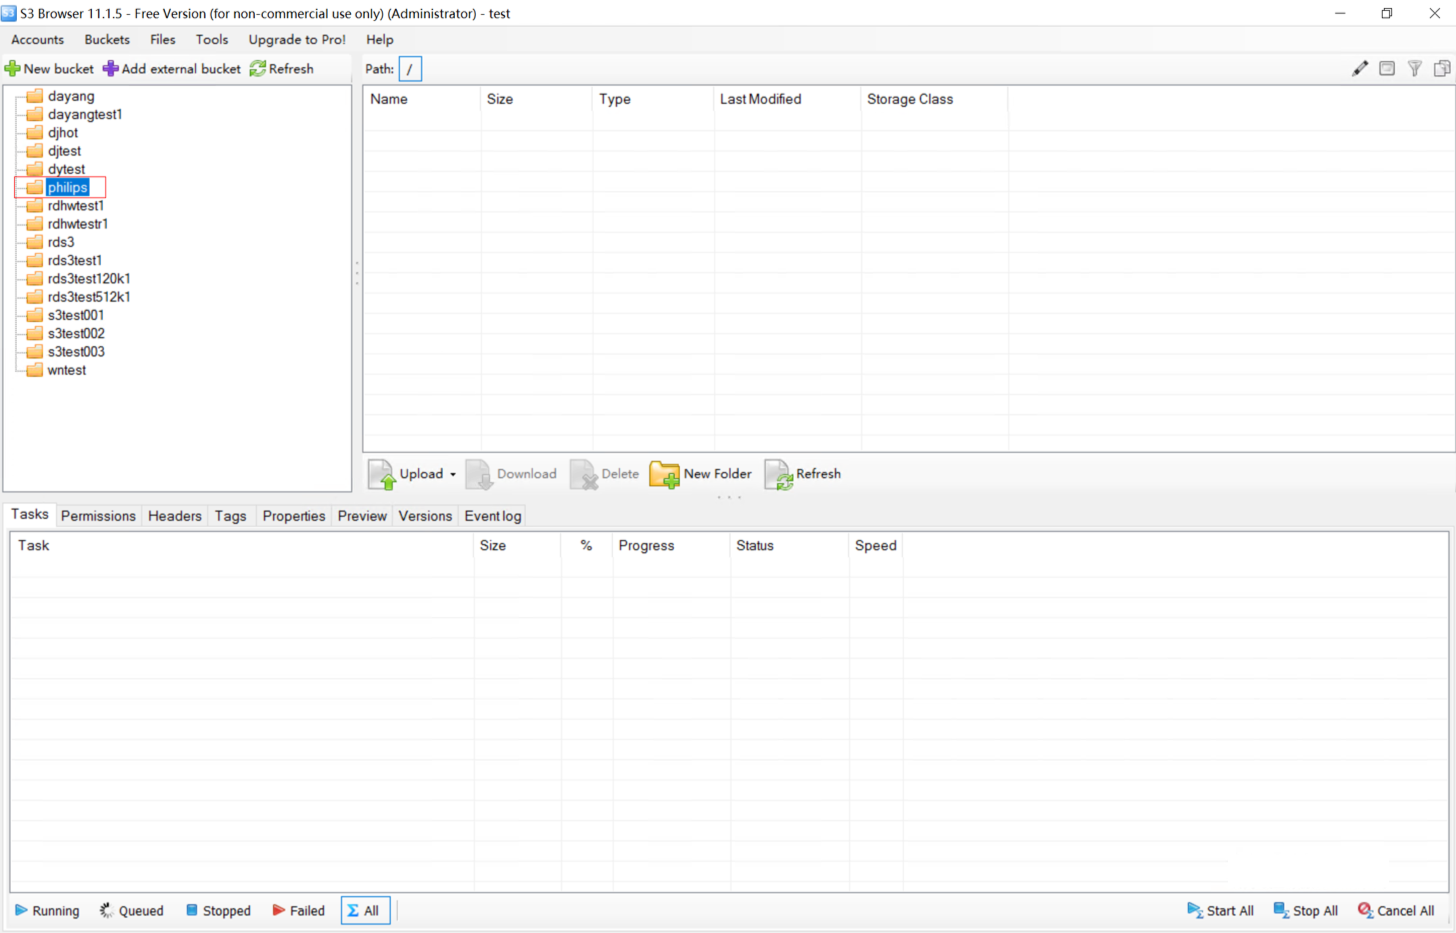Image resolution: width=1456 pixels, height=933 pixels.
Task: Select the philips bucket
Action: click(x=67, y=187)
